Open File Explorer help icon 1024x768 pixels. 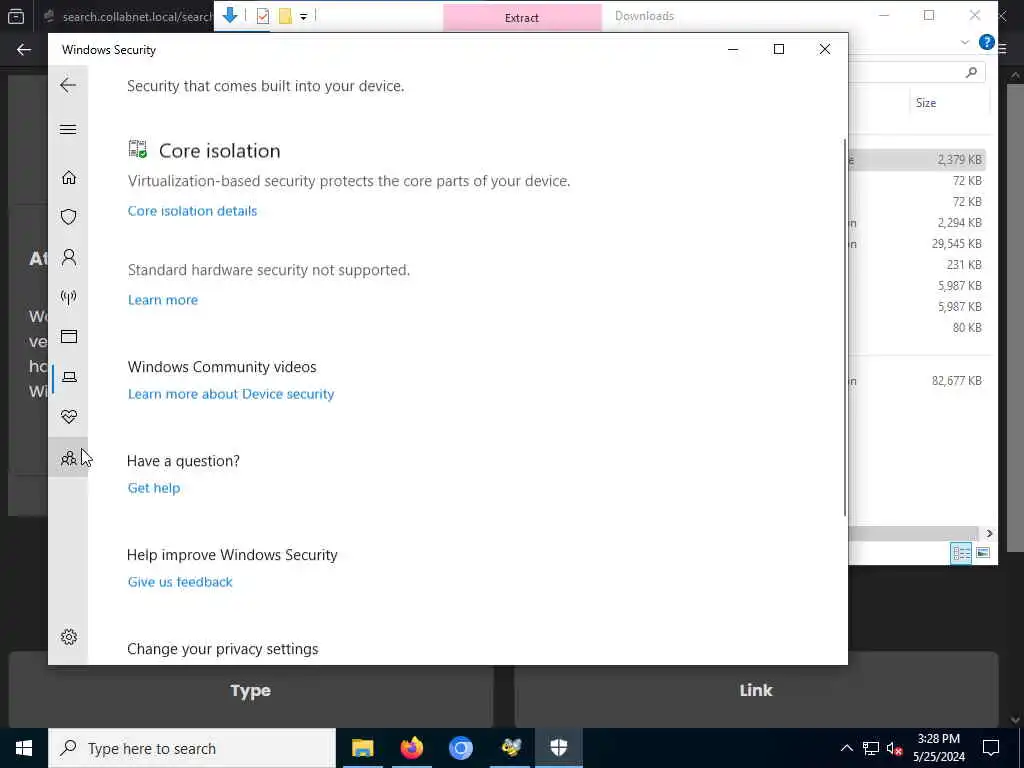987,42
